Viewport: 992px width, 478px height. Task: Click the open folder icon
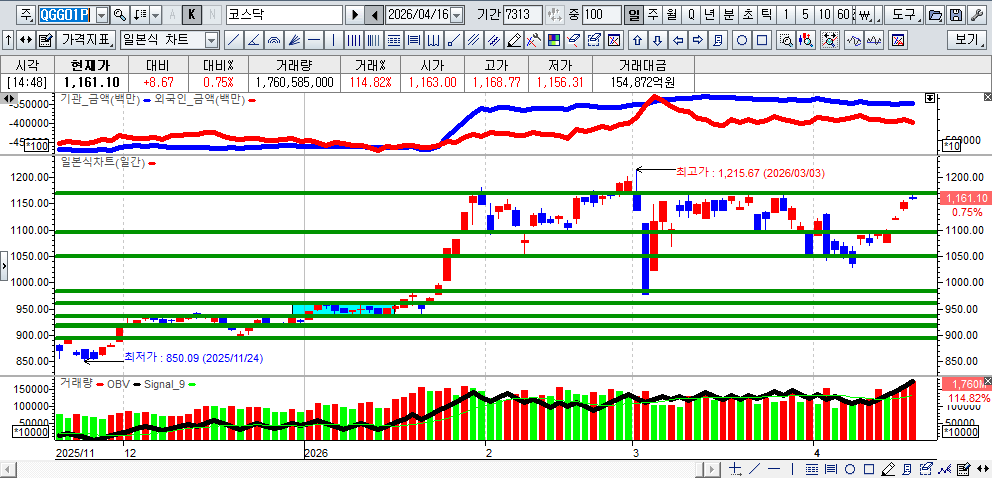click(935, 15)
